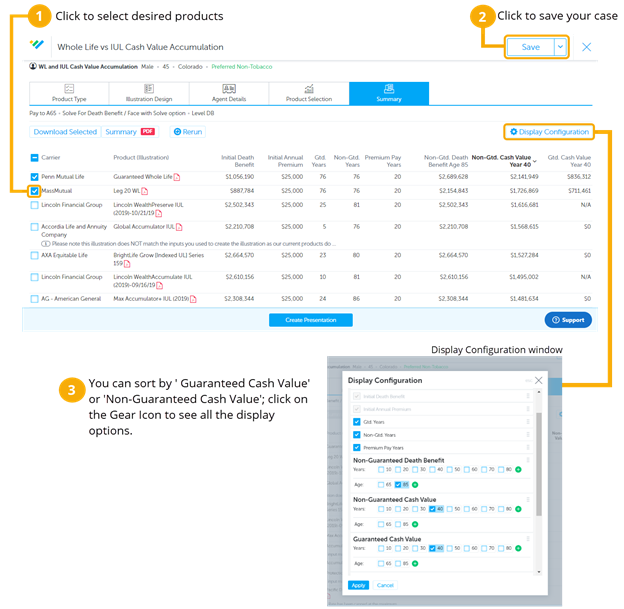Add custom year to Guaranteed Cash Value Years
This screenshot has height=609, width=624.
coord(518,548)
